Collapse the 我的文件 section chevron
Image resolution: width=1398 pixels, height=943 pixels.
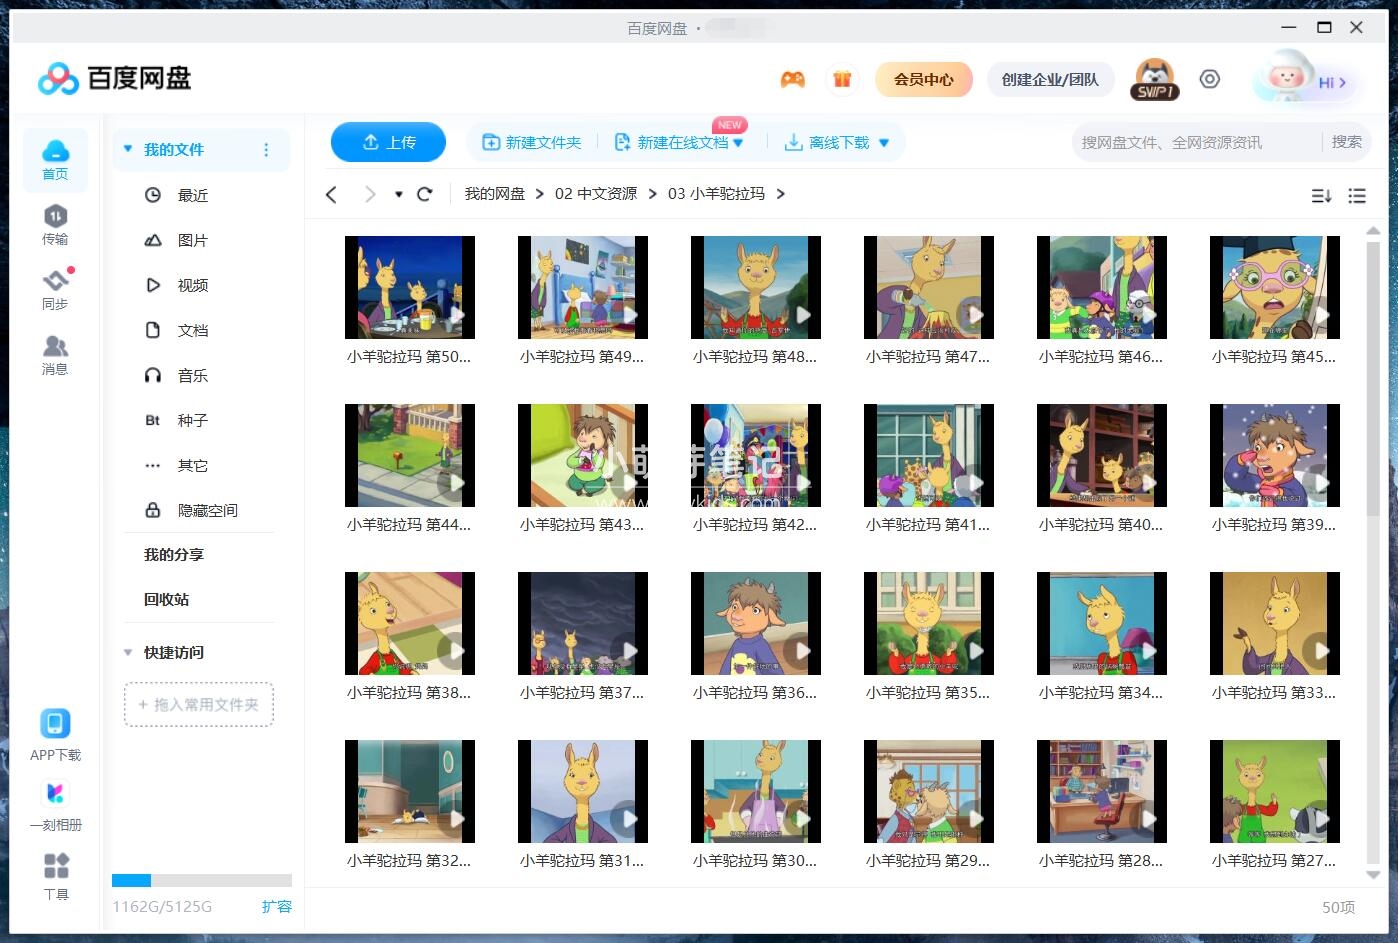(127, 148)
